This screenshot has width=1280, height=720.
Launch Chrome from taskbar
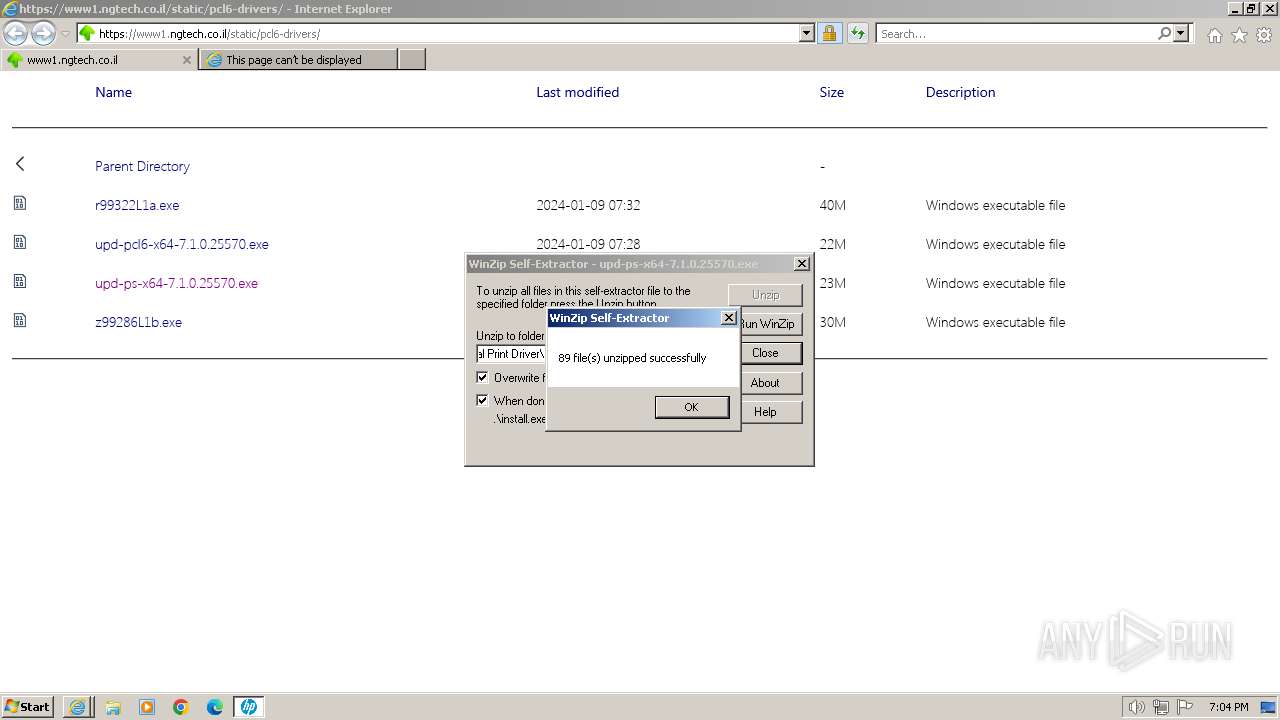181,707
